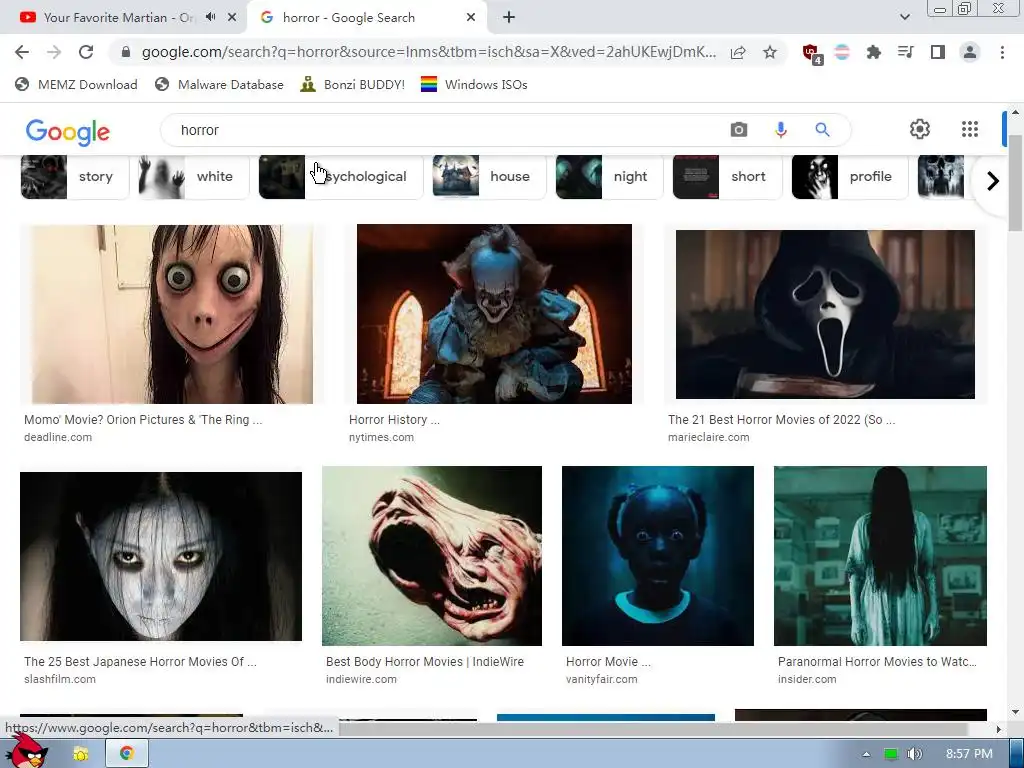Open Google quick settings gear
This screenshot has width=1024, height=768.
[x=920, y=129]
